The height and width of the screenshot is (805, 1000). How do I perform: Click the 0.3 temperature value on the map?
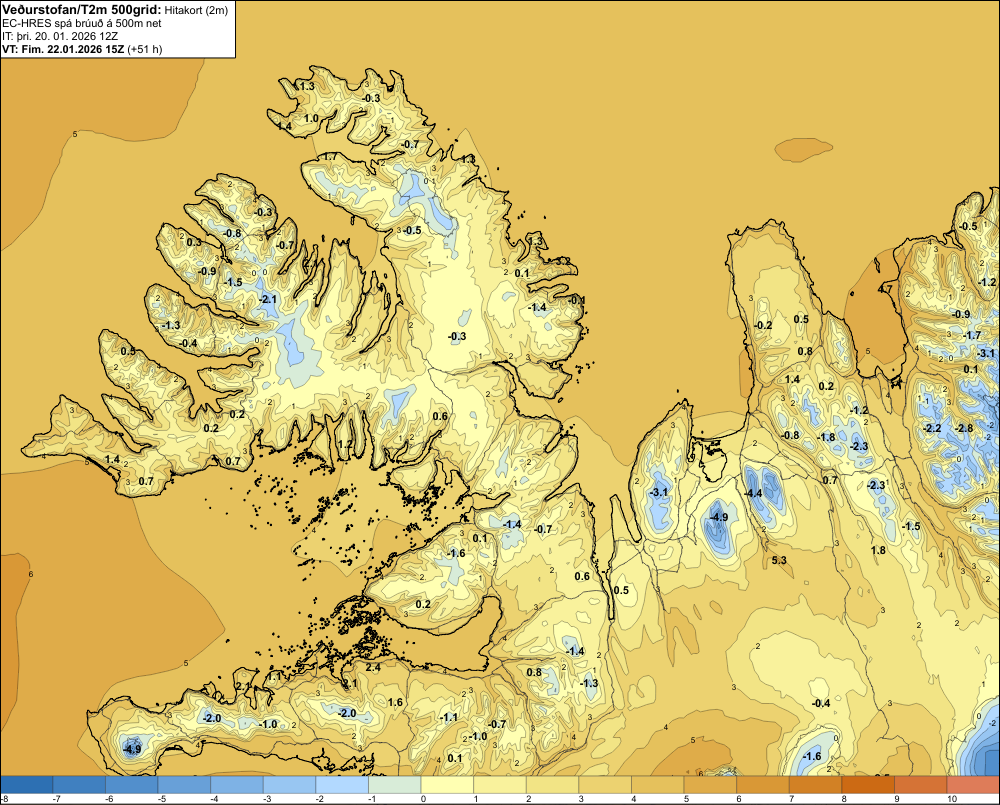(194, 242)
